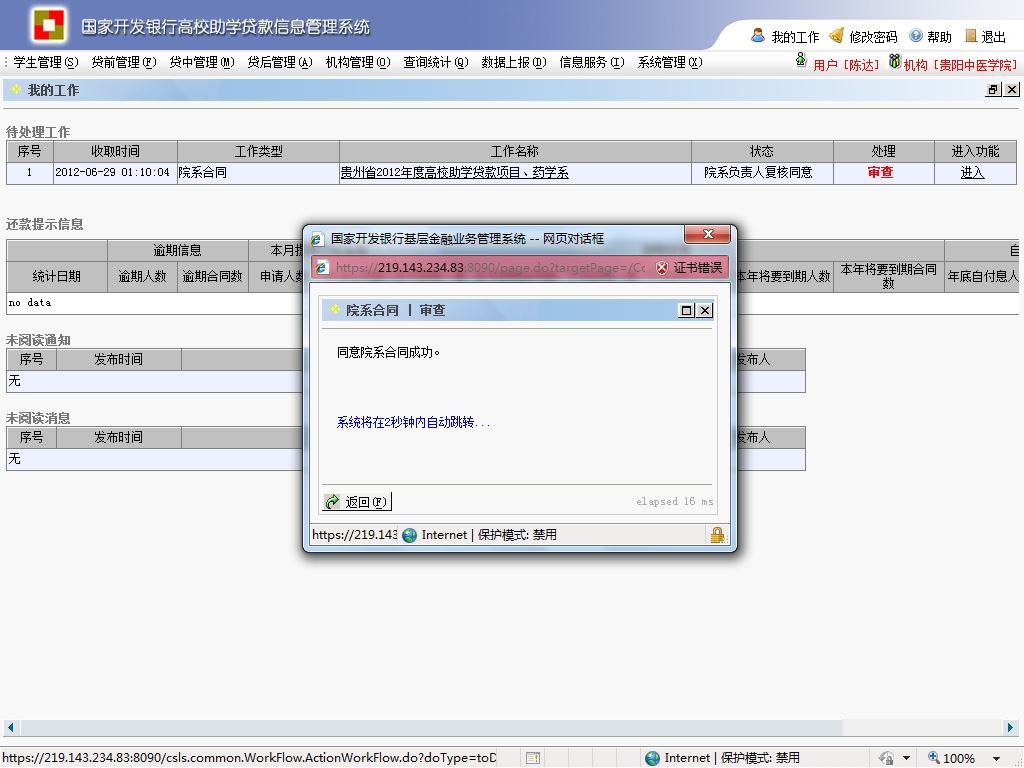This screenshot has height=768, width=1024.
Task: Click 进入 link in 进入功能 column
Action: click(972, 172)
